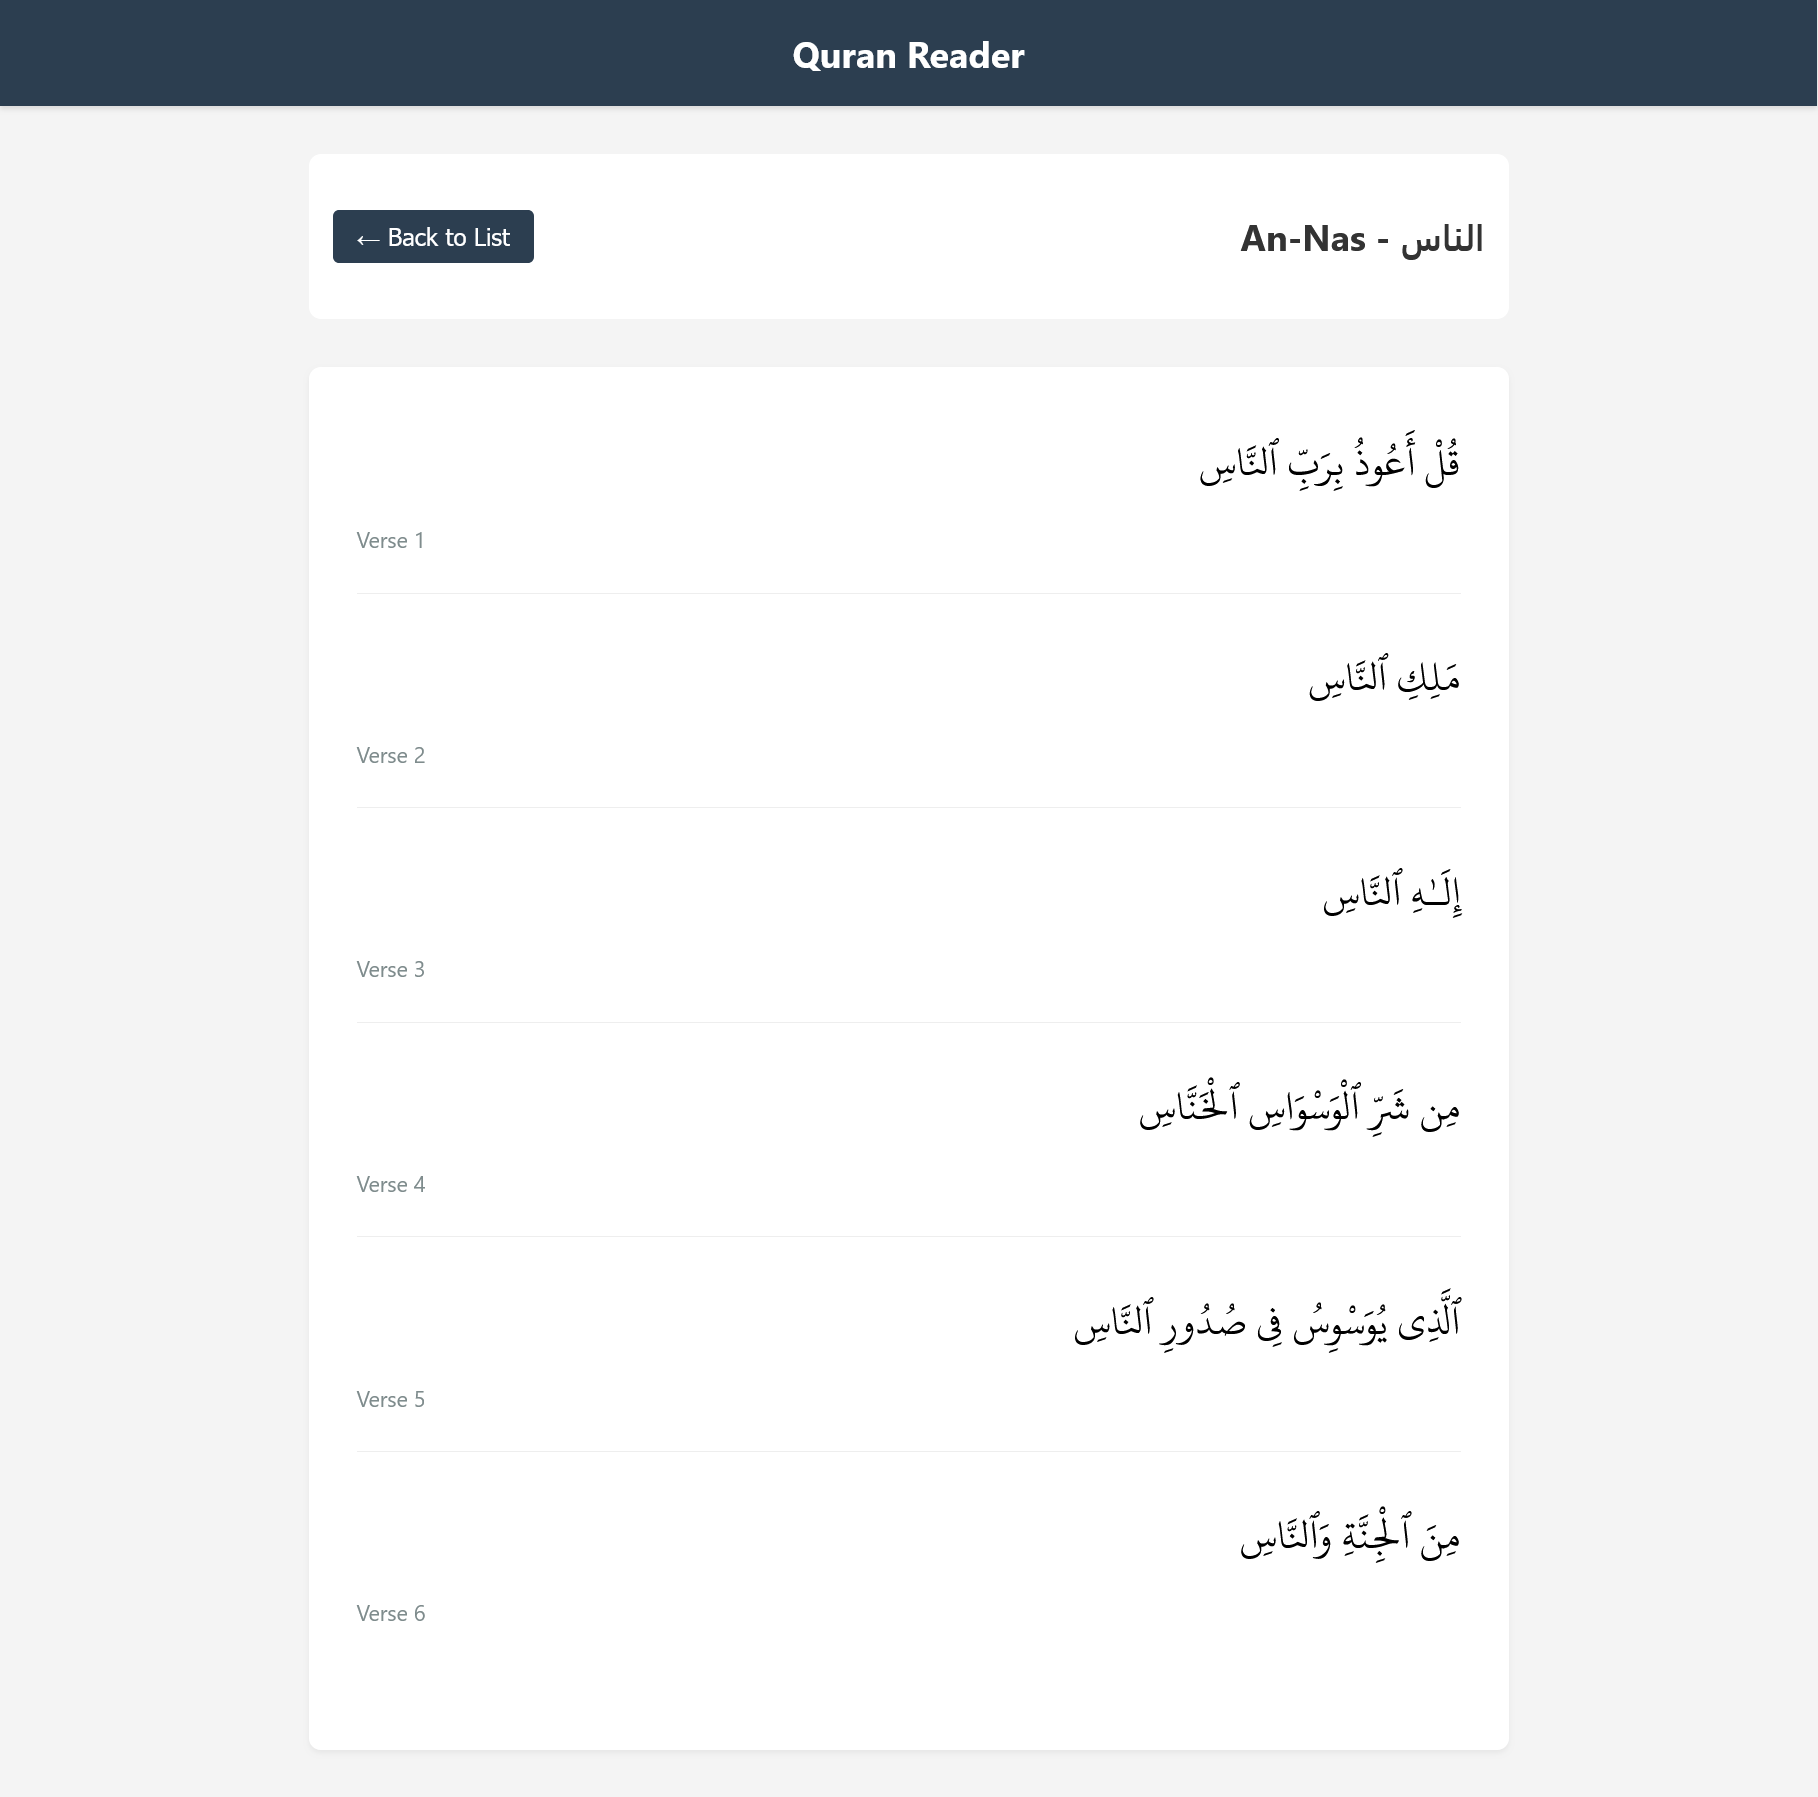Click the left arrow in Back button
The width and height of the screenshot is (1818, 1797).
[x=367, y=239]
